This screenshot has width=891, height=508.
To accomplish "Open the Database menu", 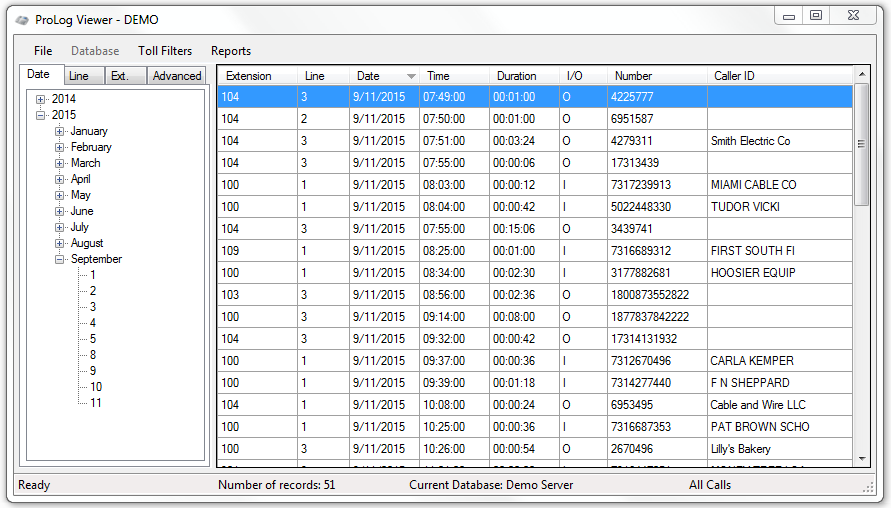I will point(95,51).
